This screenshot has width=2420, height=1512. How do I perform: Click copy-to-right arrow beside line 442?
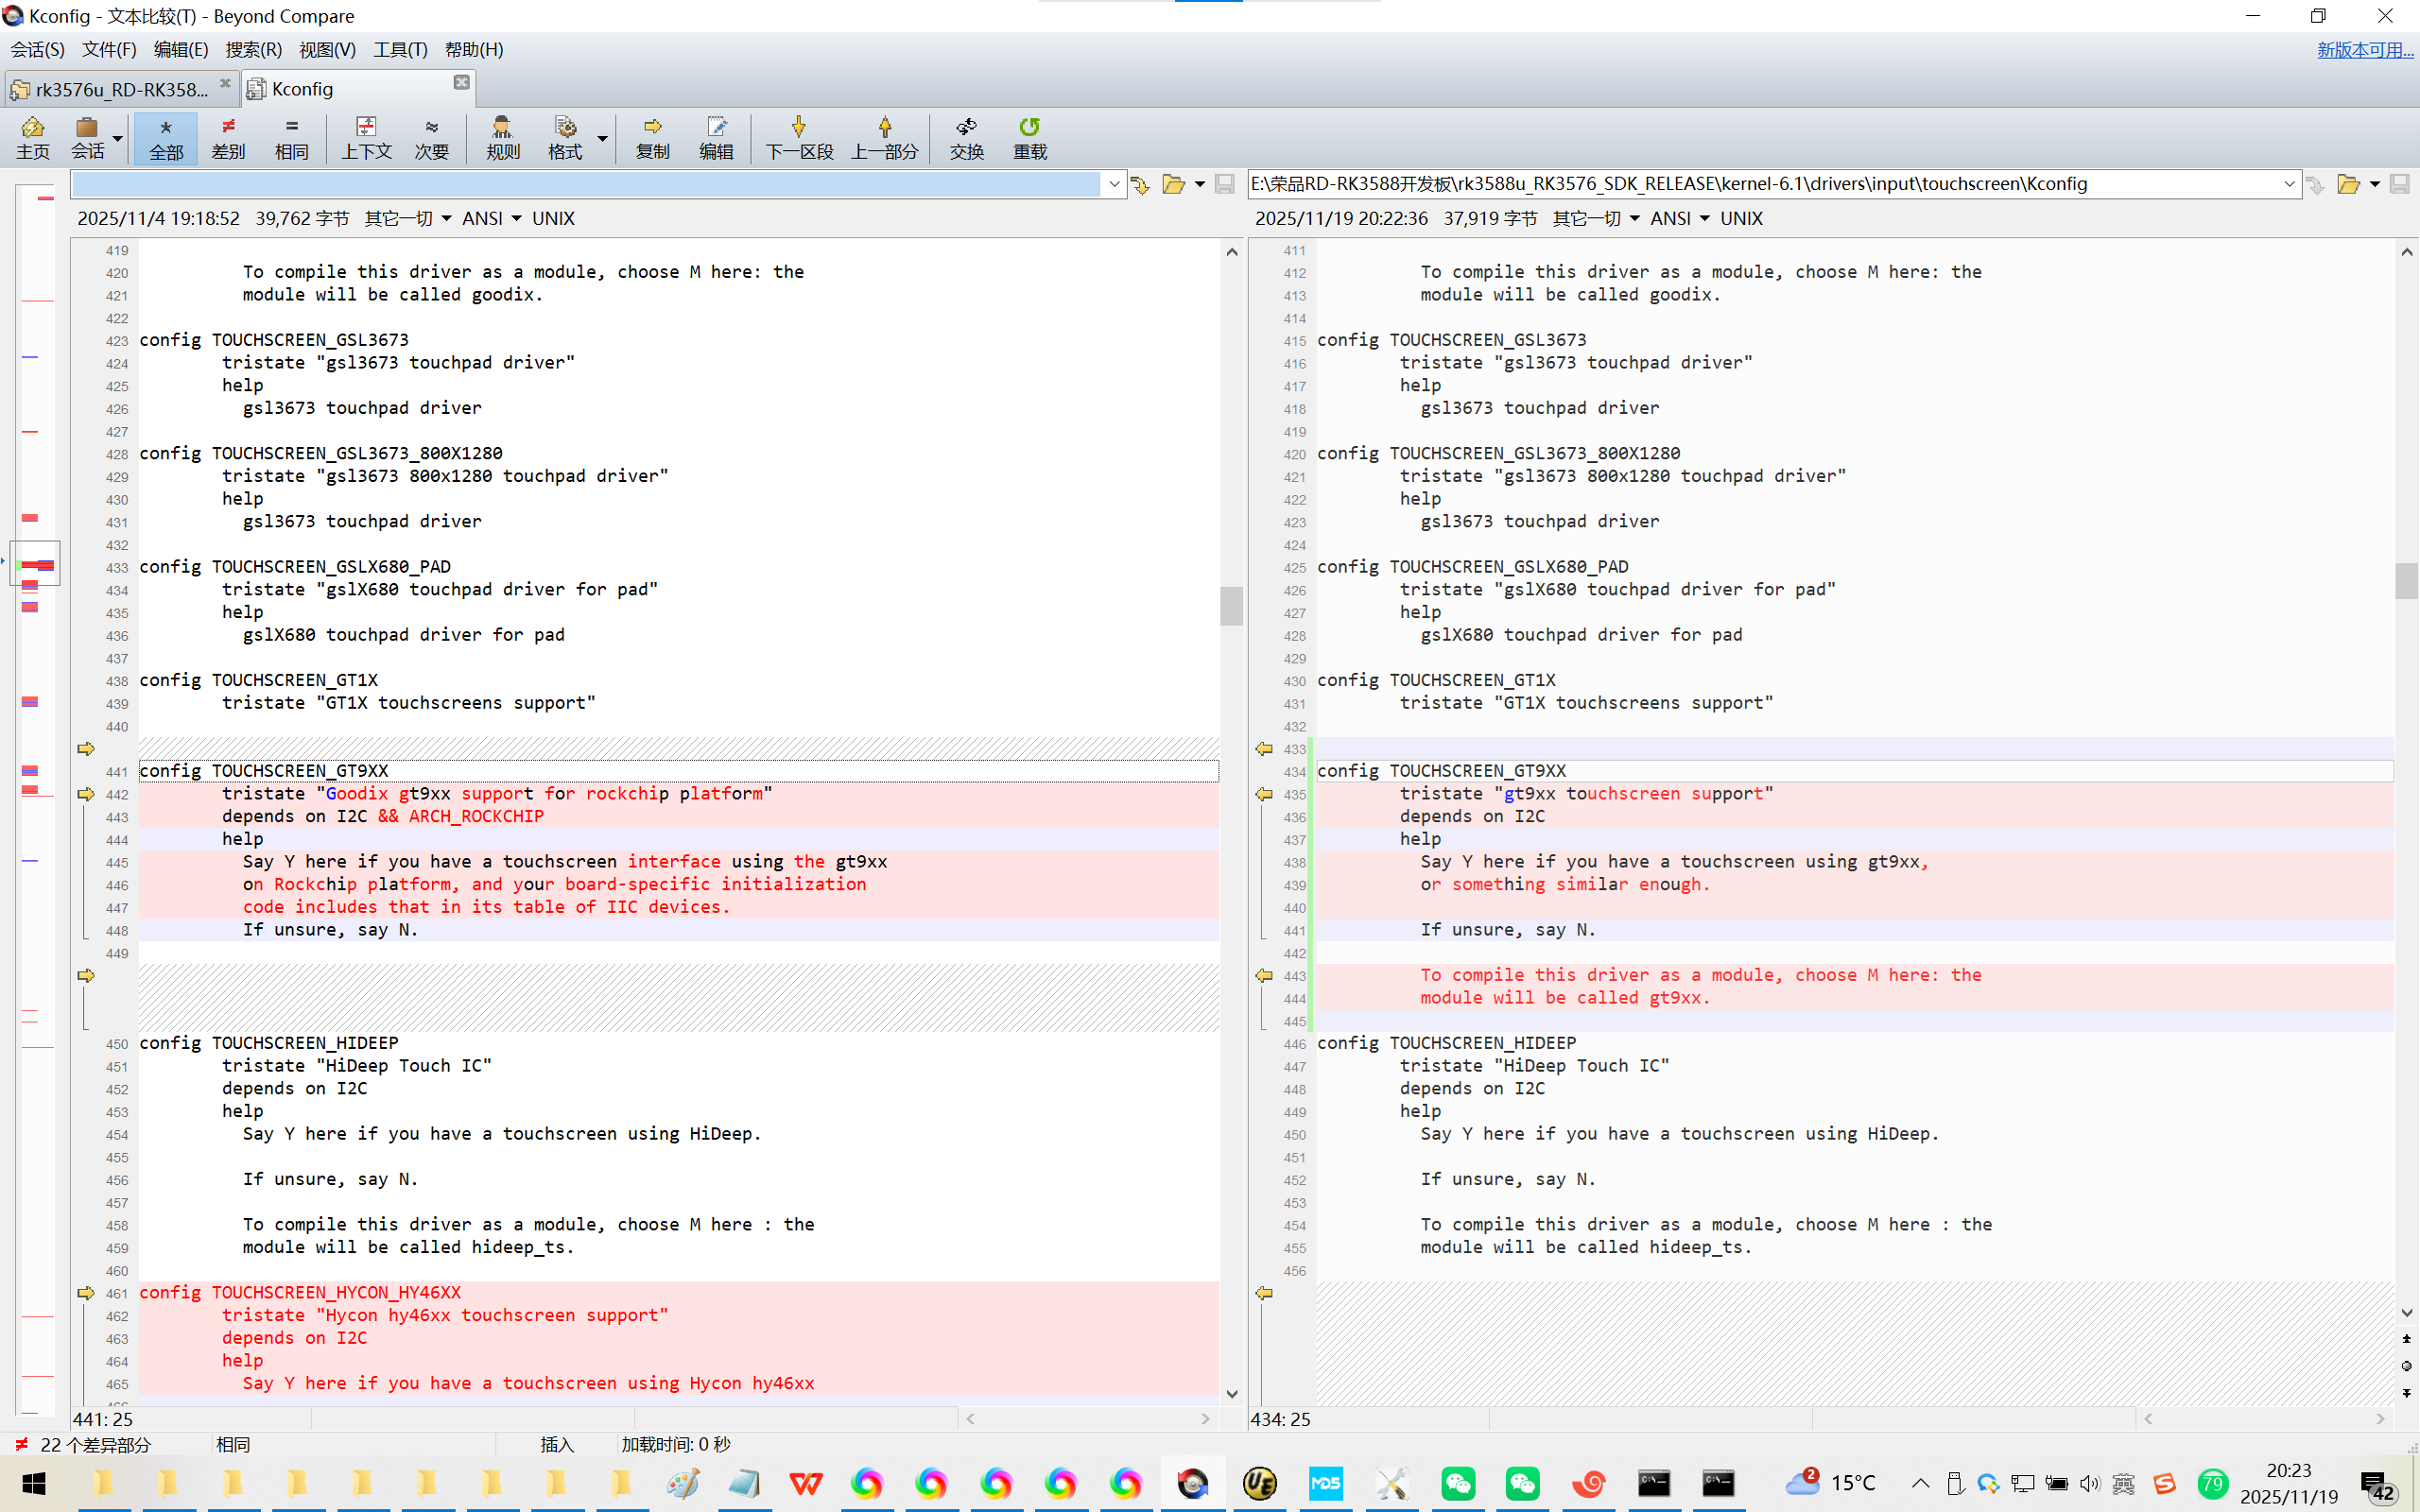pos(86,794)
